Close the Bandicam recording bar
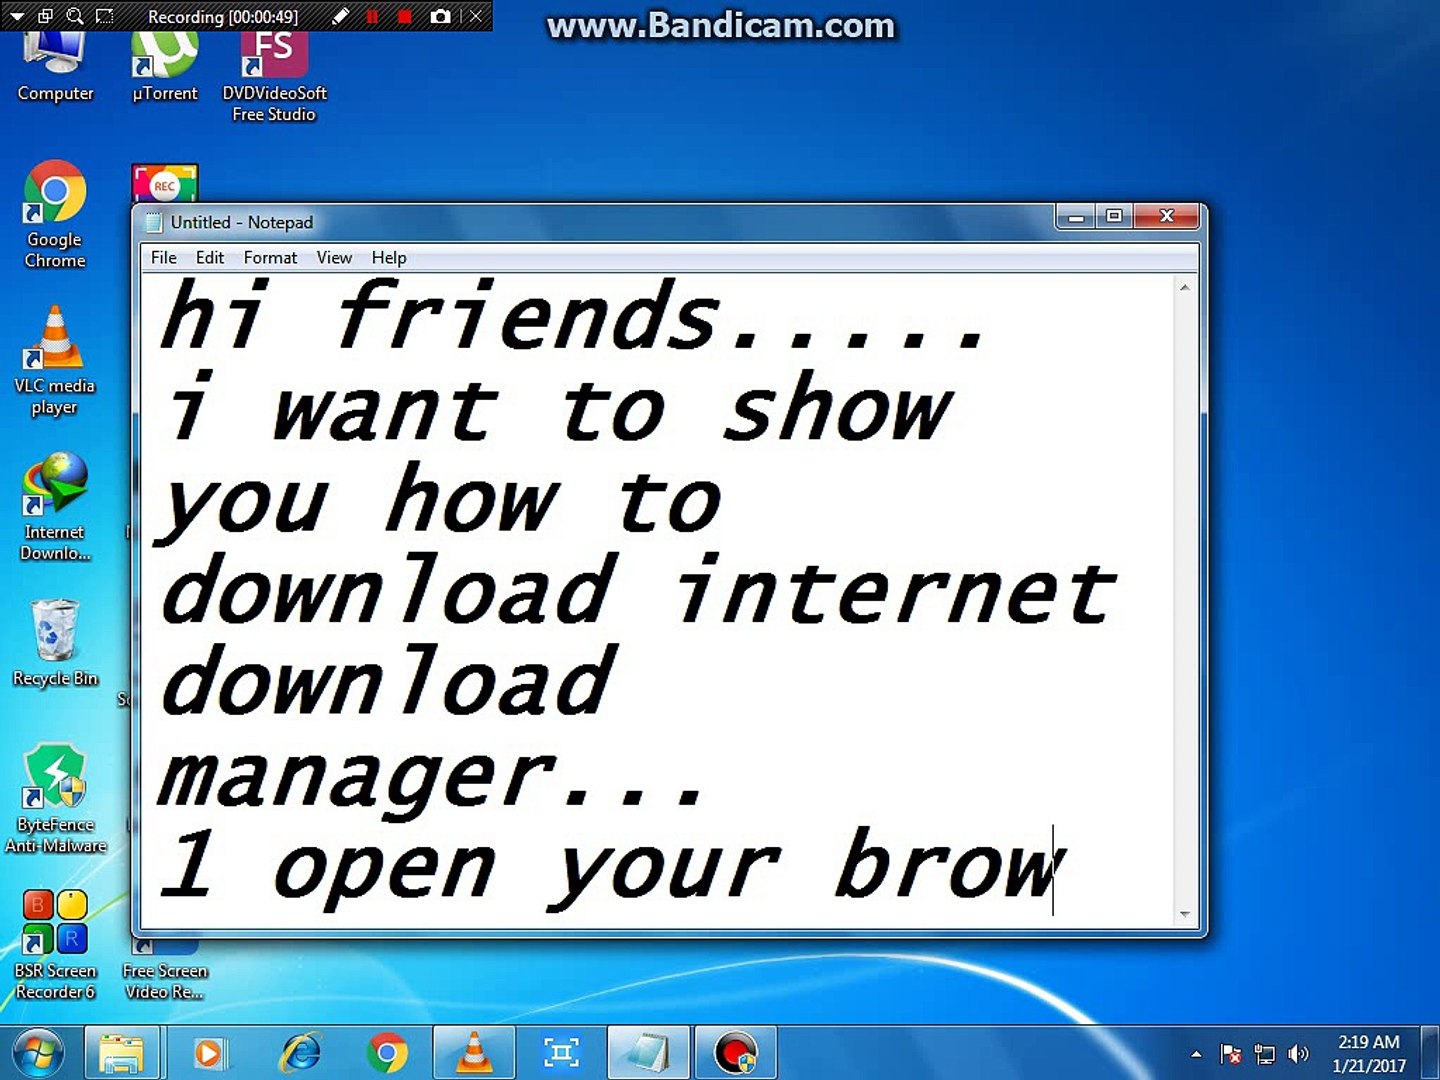The height and width of the screenshot is (1080, 1440). click(476, 16)
